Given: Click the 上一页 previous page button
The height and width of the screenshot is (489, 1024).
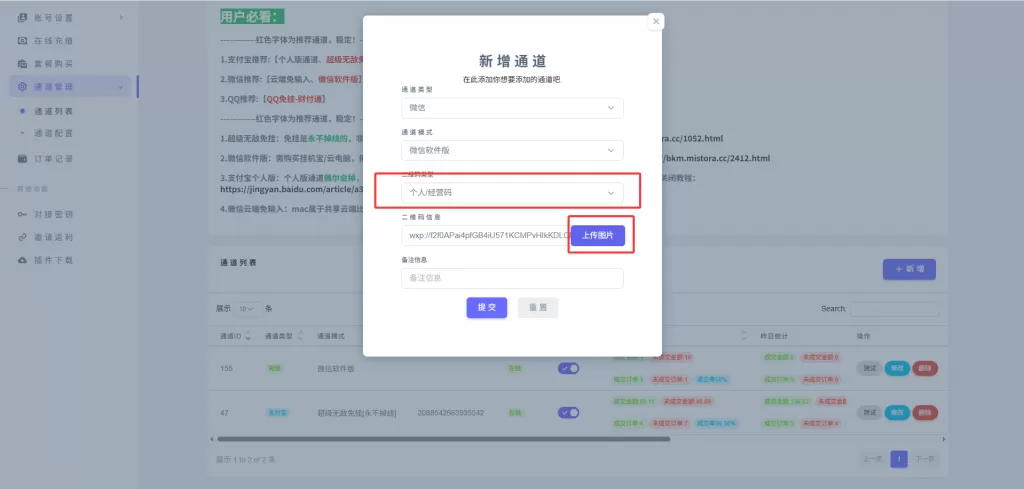Looking at the screenshot, I should pos(873,460).
